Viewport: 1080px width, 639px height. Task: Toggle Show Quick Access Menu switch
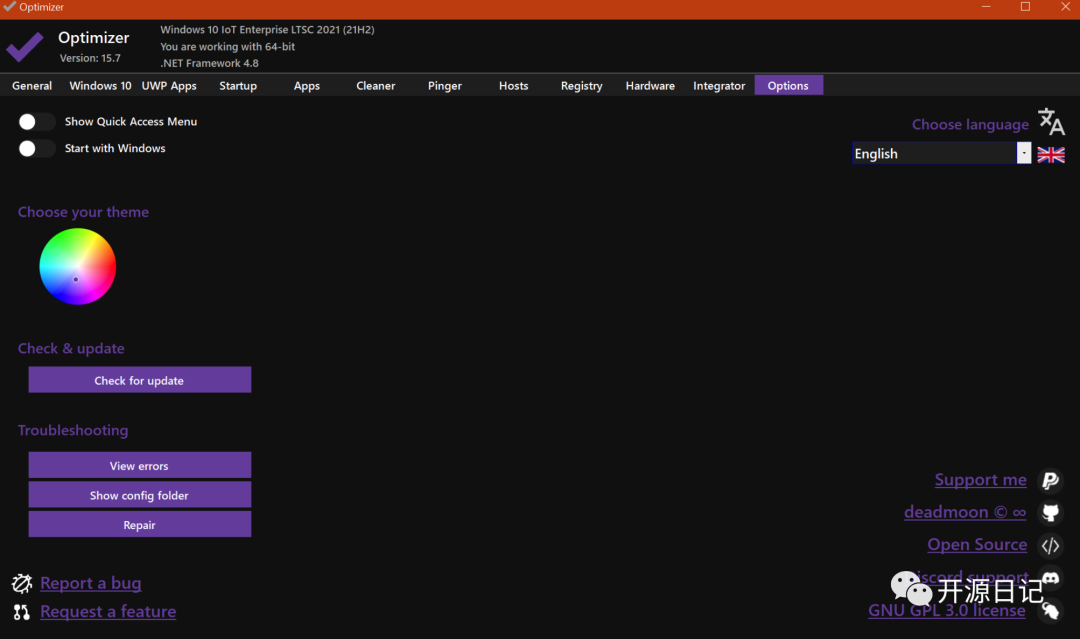click(x=37, y=122)
